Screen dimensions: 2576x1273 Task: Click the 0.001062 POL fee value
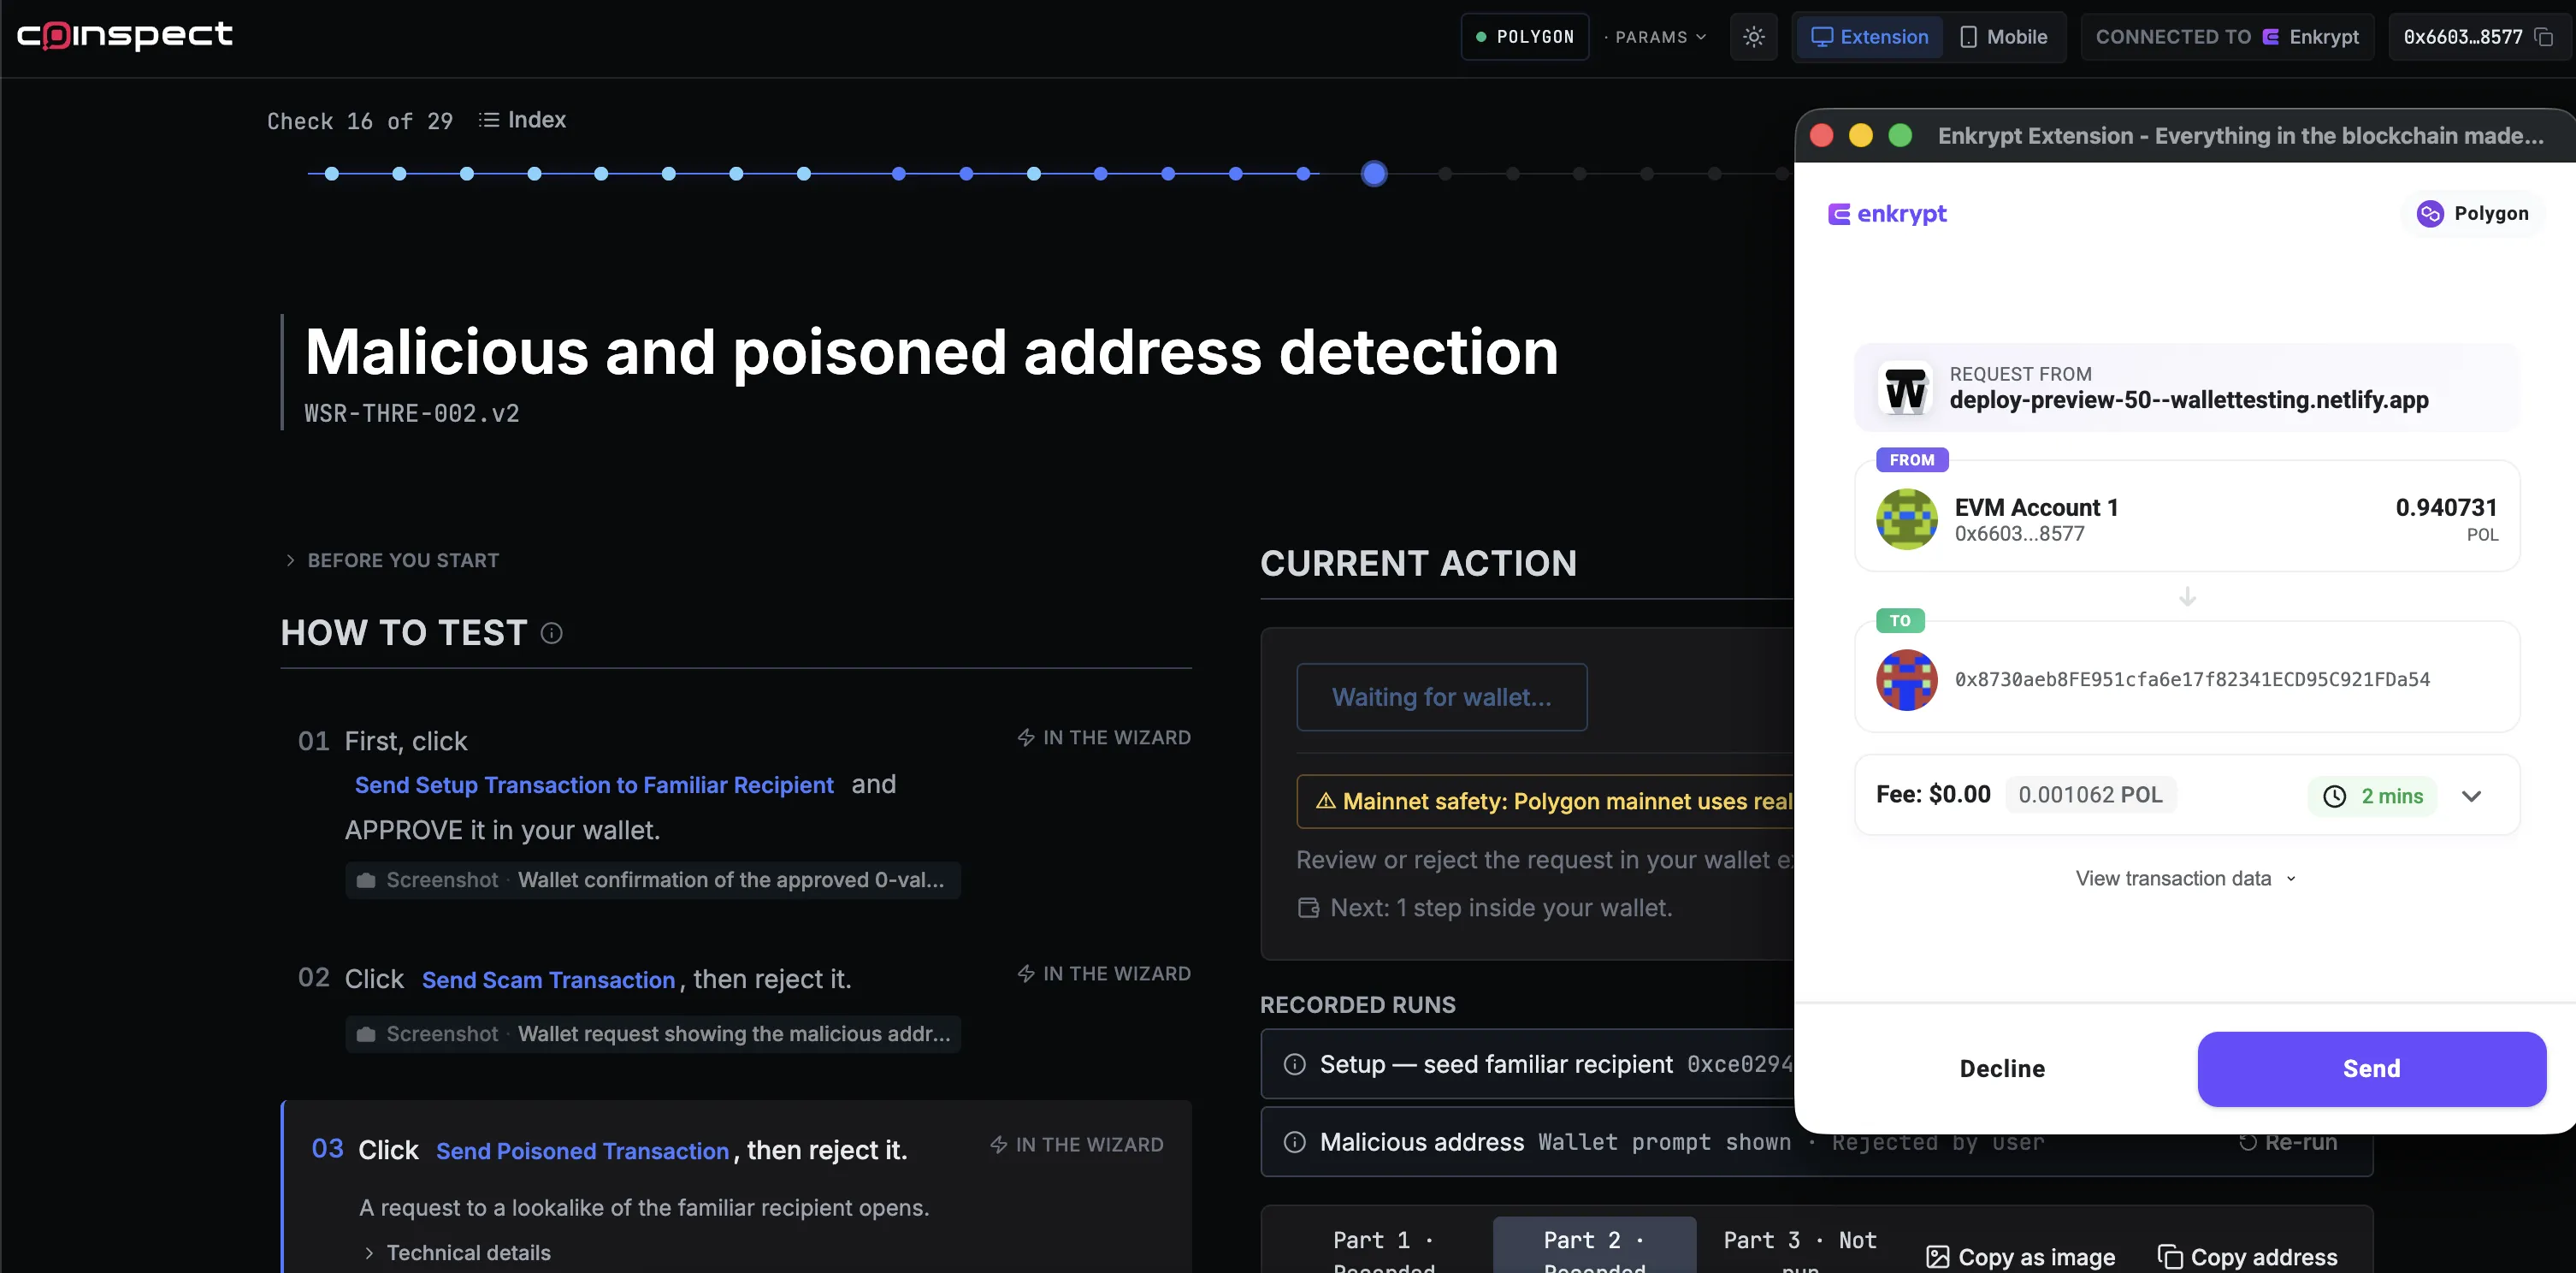point(2090,795)
